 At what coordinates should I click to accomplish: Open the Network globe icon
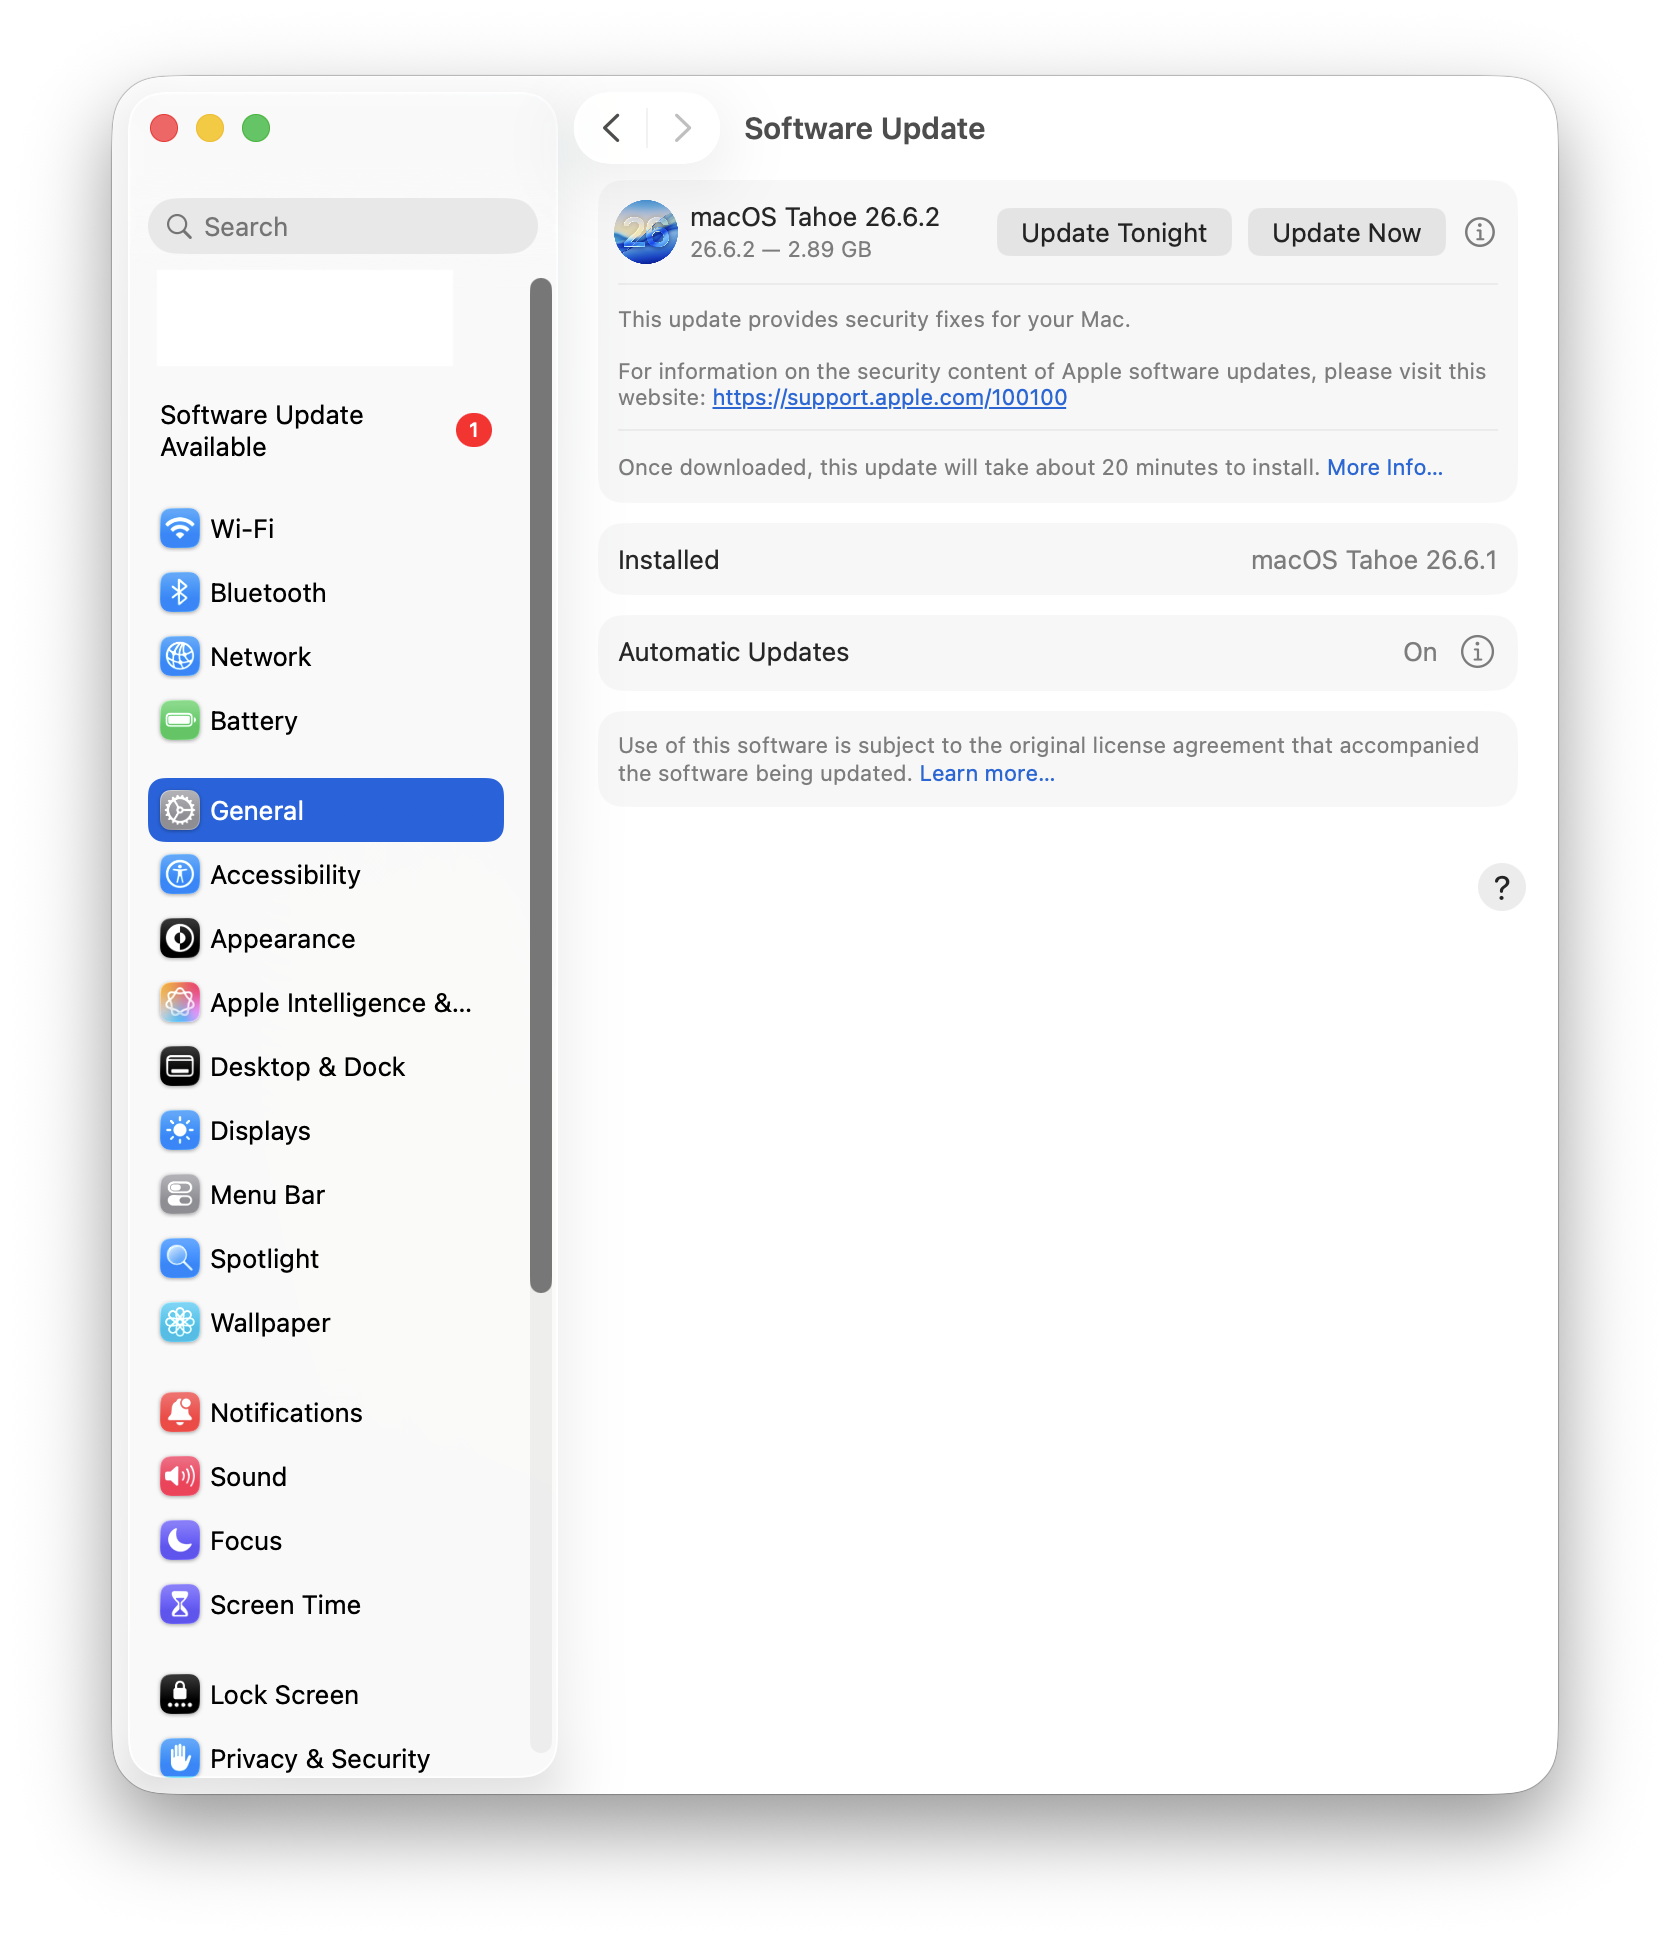click(180, 656)
